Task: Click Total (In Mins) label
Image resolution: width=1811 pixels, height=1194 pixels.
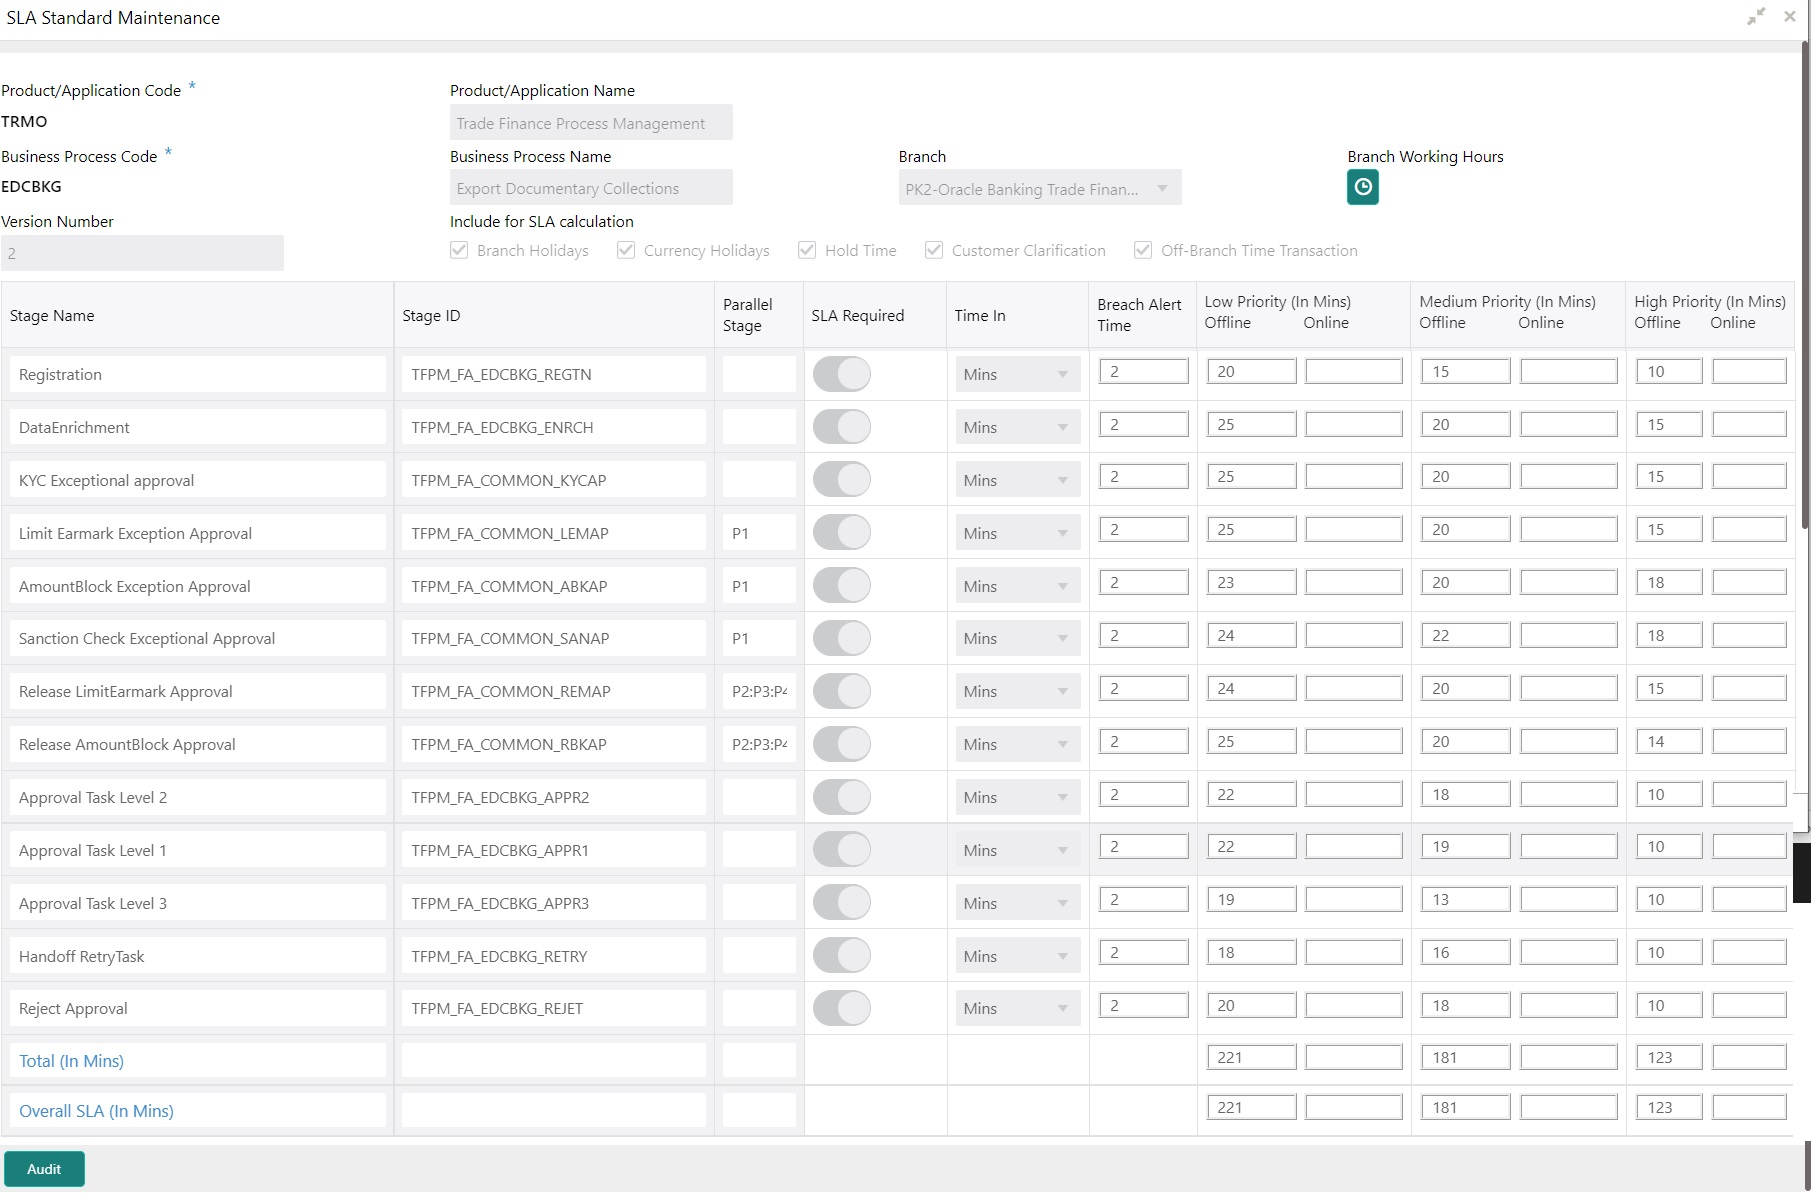Action: pyautogui.click(x=71, y=1061)
